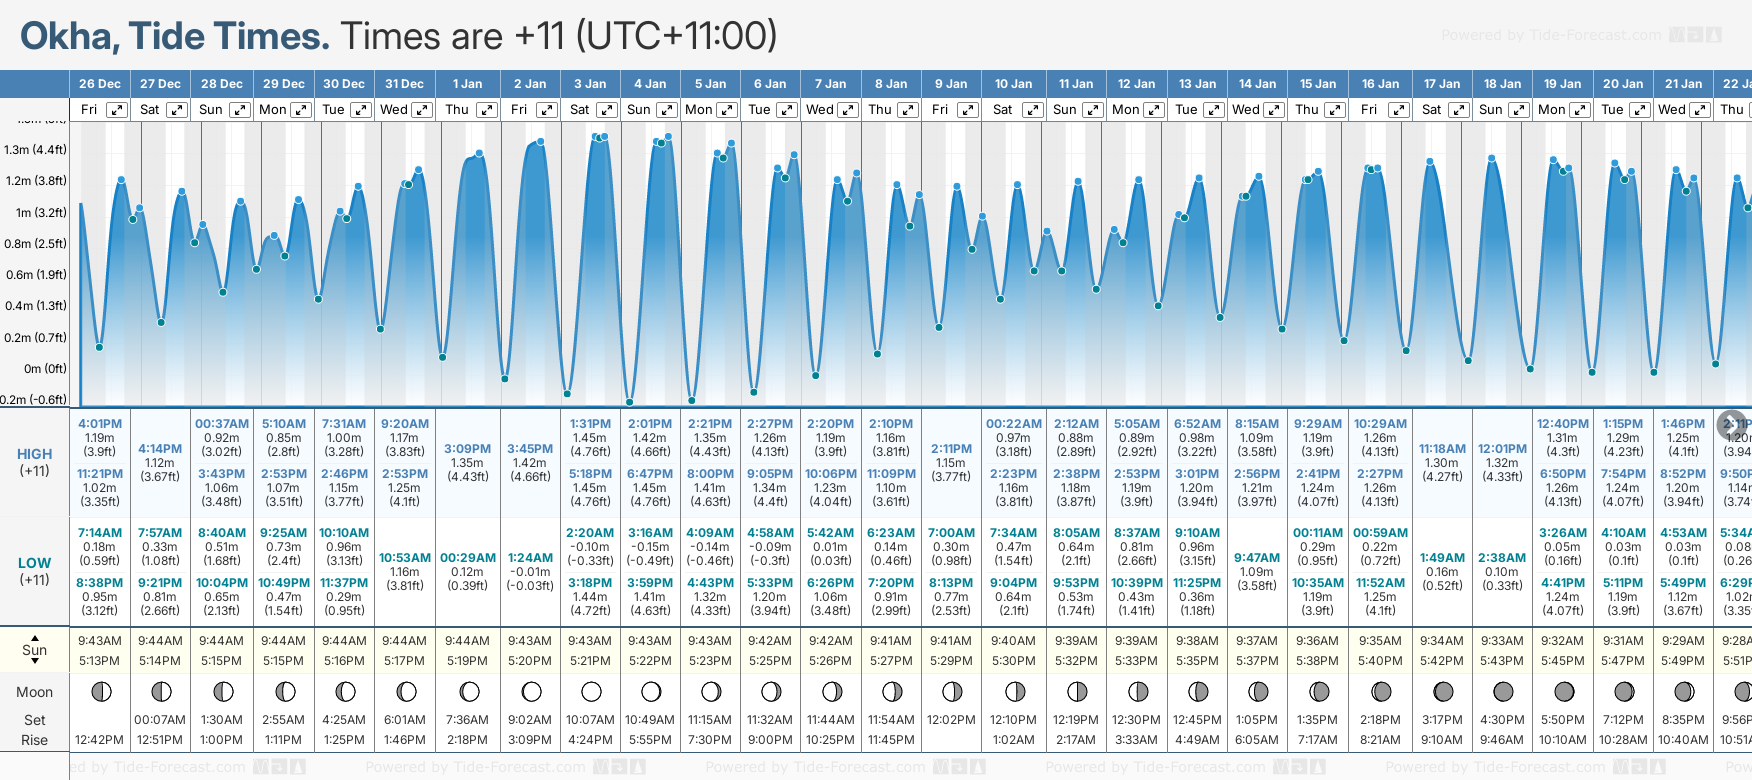Click the LOW row label

tap(35, 563)
